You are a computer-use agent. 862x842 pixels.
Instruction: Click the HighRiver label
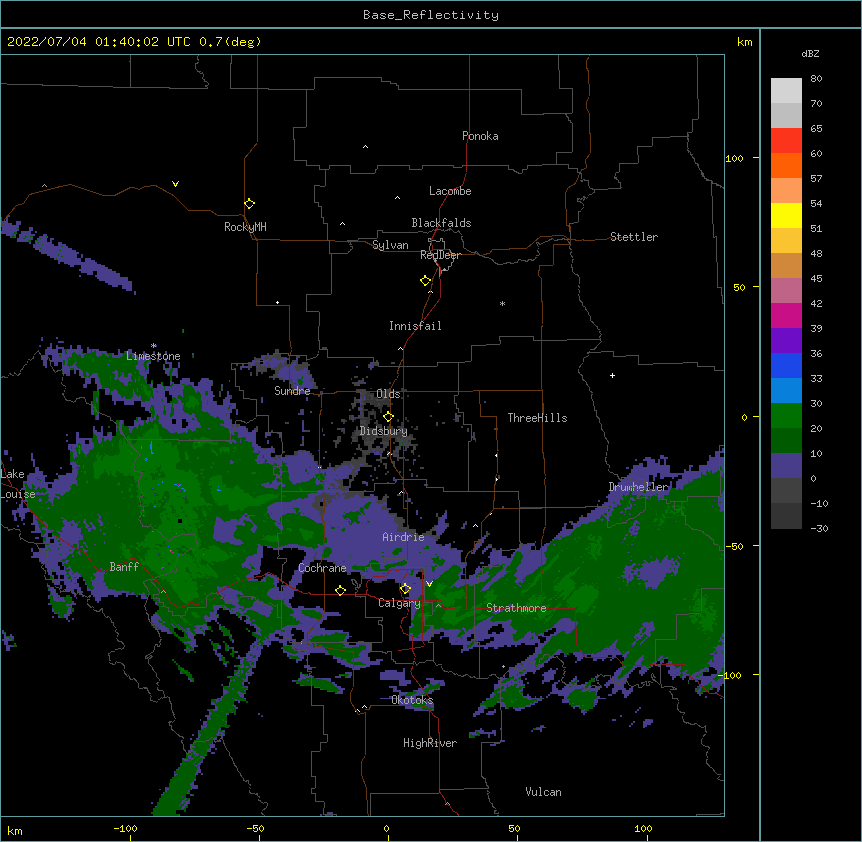[430, 743]
